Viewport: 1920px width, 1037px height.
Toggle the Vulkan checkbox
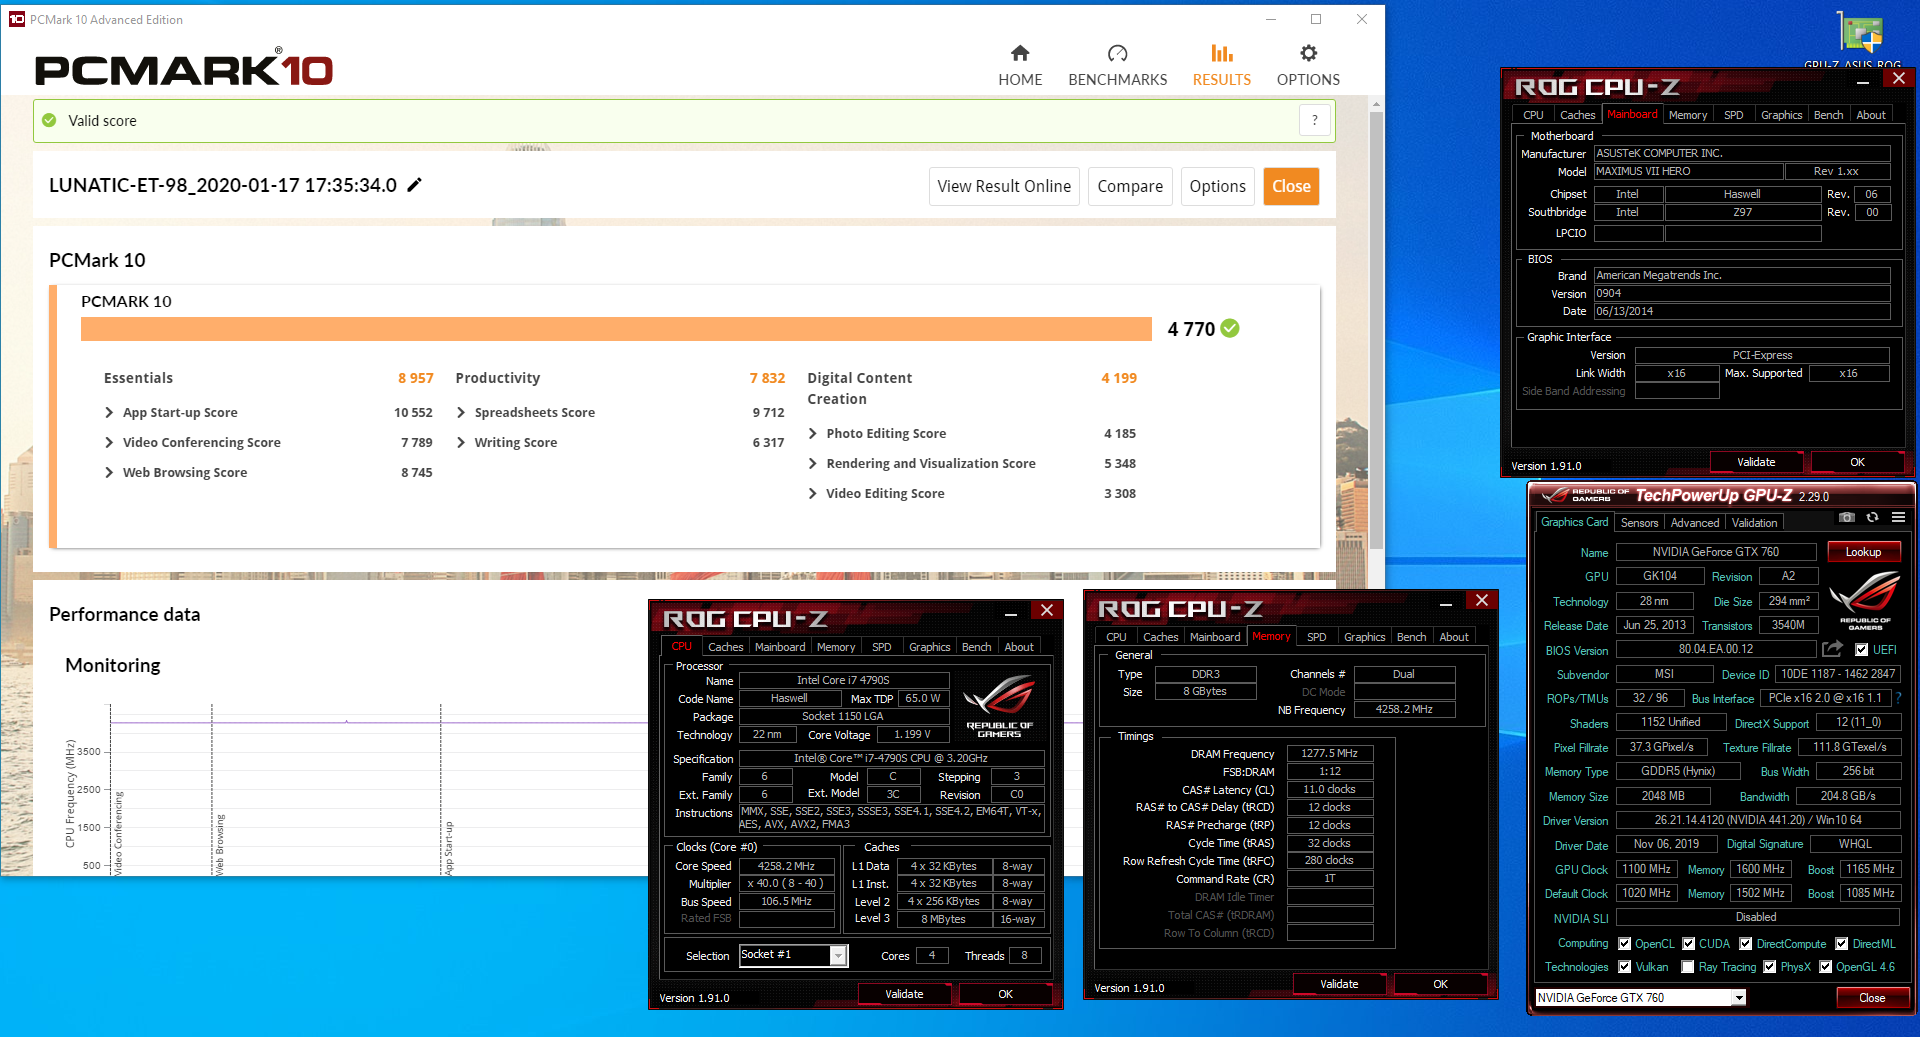coord(1625,966)
